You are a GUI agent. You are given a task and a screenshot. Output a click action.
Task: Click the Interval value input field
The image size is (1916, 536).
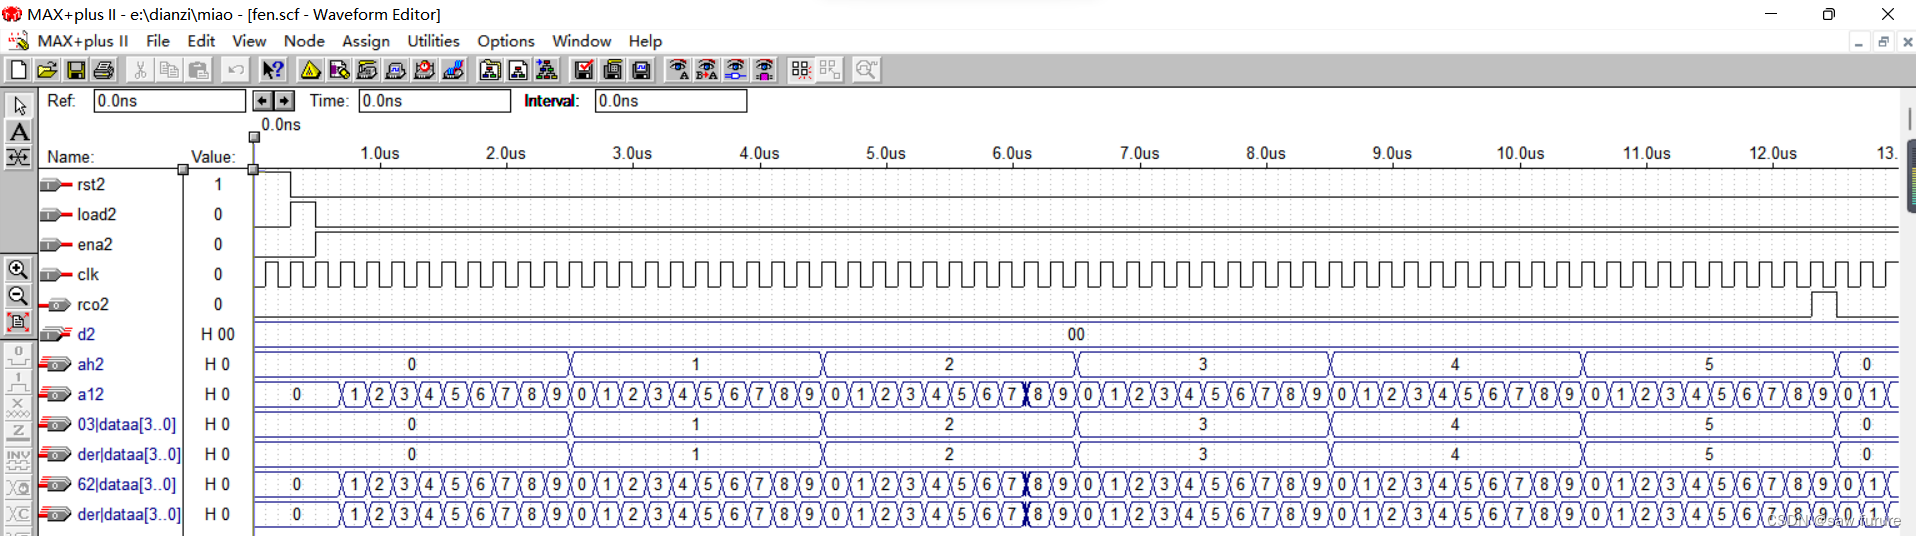pos(671,101)
